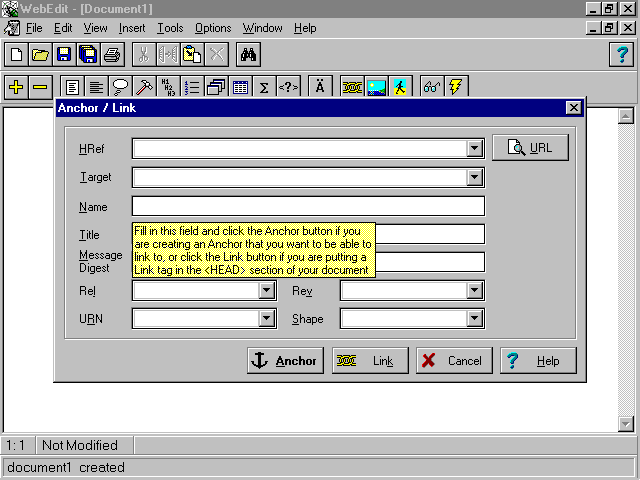Click the Save disk icon
This screenshot has width=640, height=480.
tap(64, 54)
